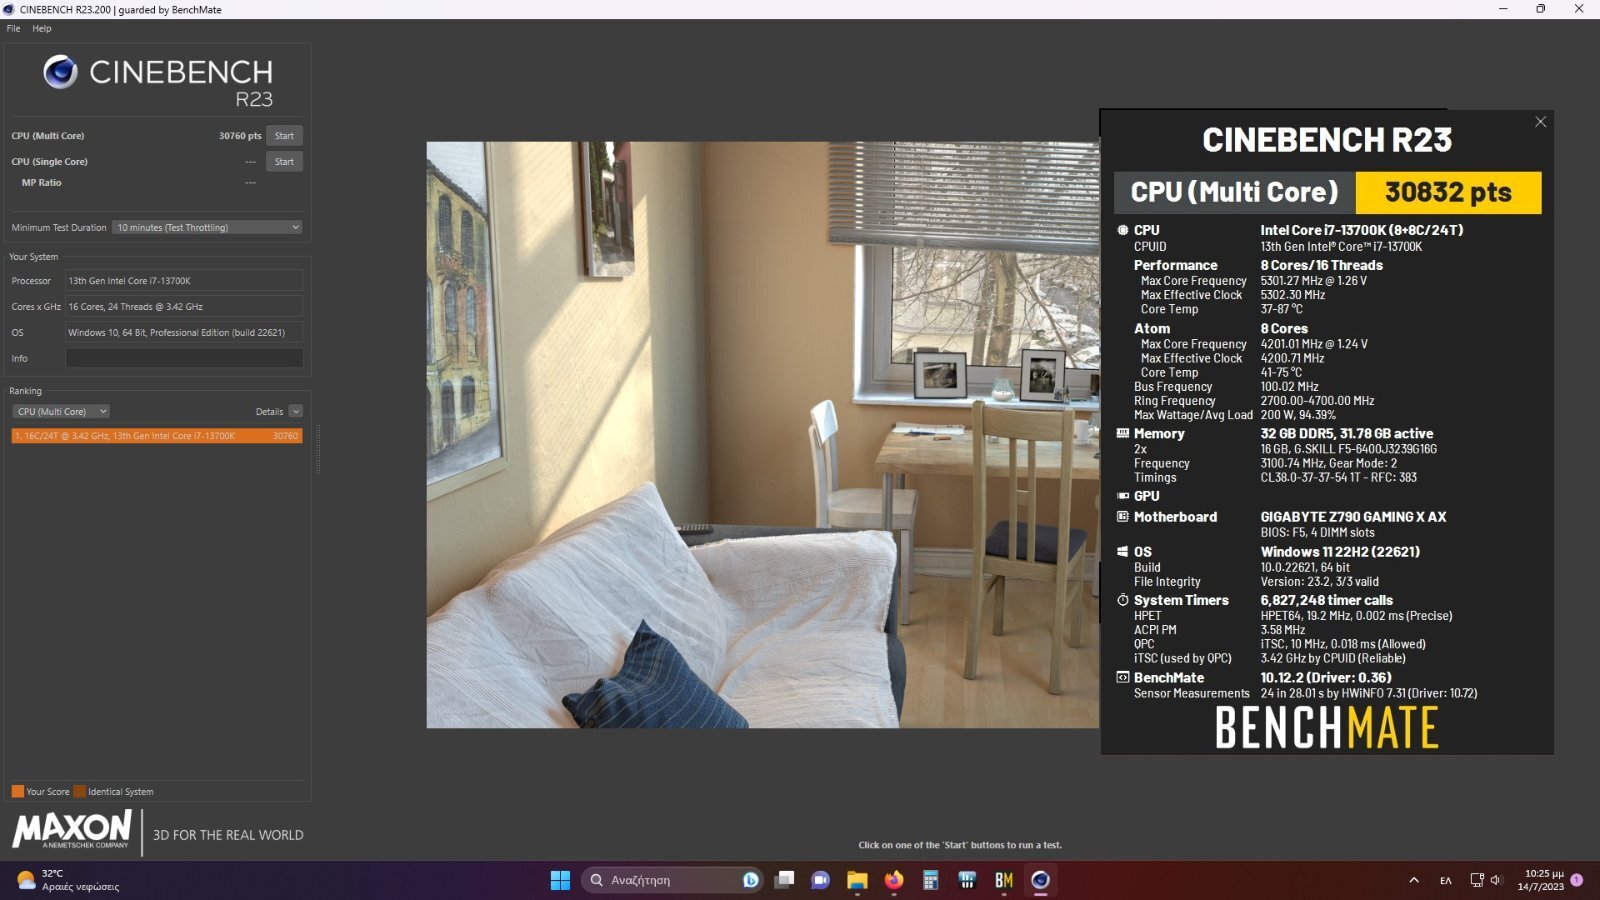Select the Processor name field
Screen dimensions: 1600x900
184,281
